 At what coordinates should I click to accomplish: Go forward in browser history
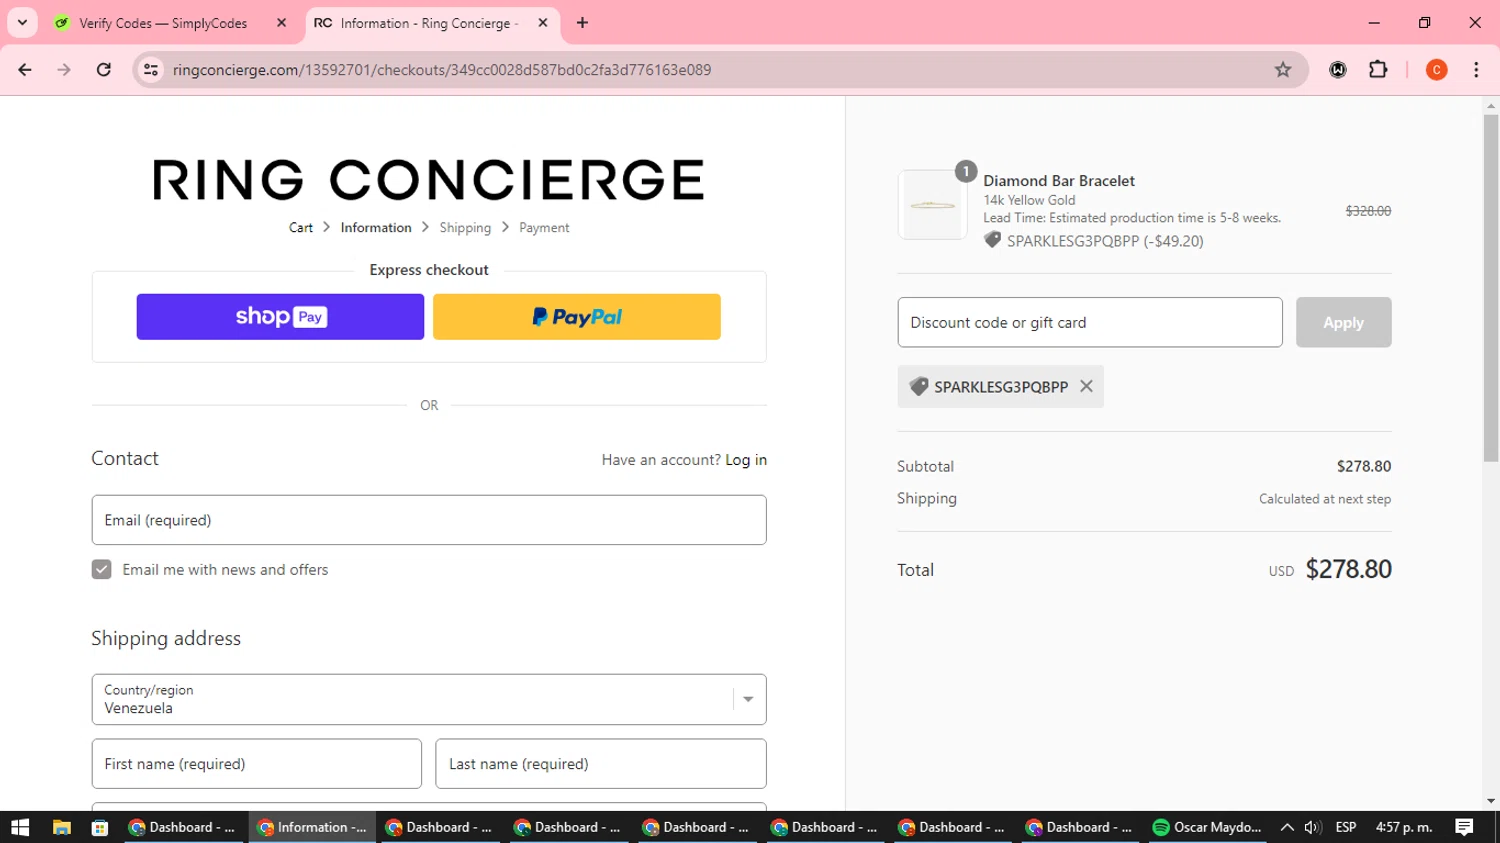(64, 70)
